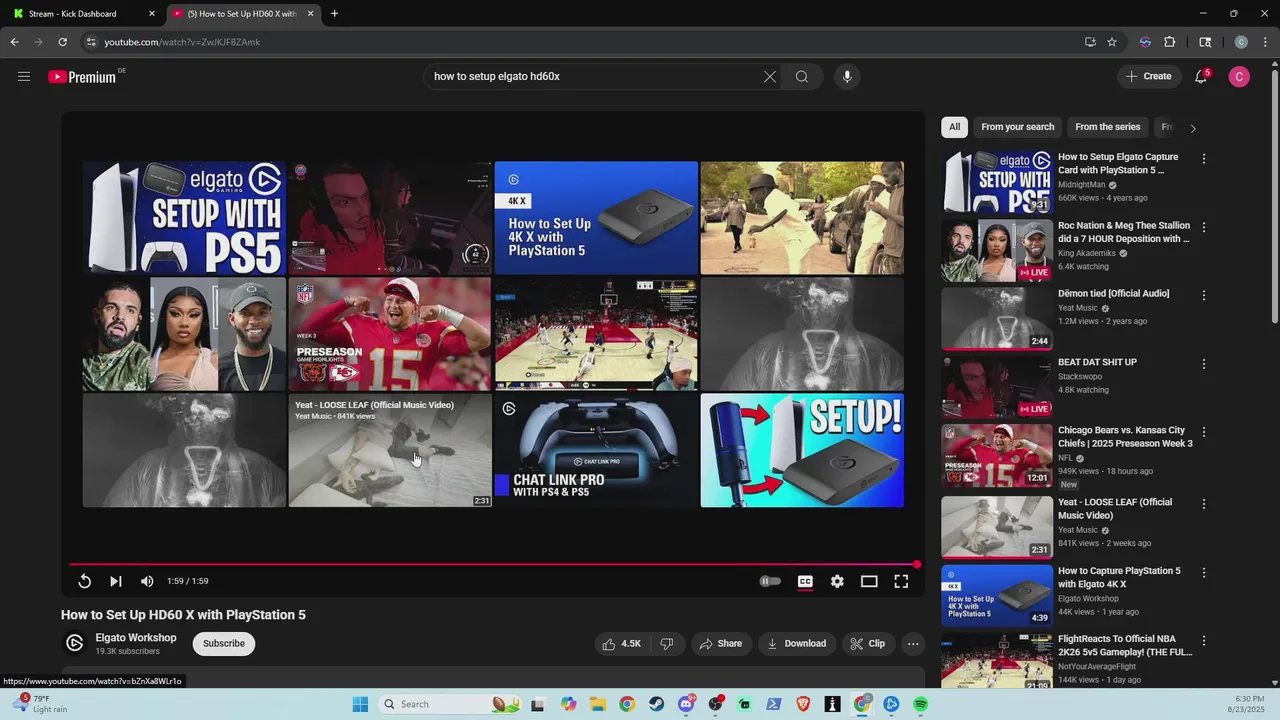This screenshot has width=1280, height=720.
Task: Open more actions below video
Action: [913, 644]
